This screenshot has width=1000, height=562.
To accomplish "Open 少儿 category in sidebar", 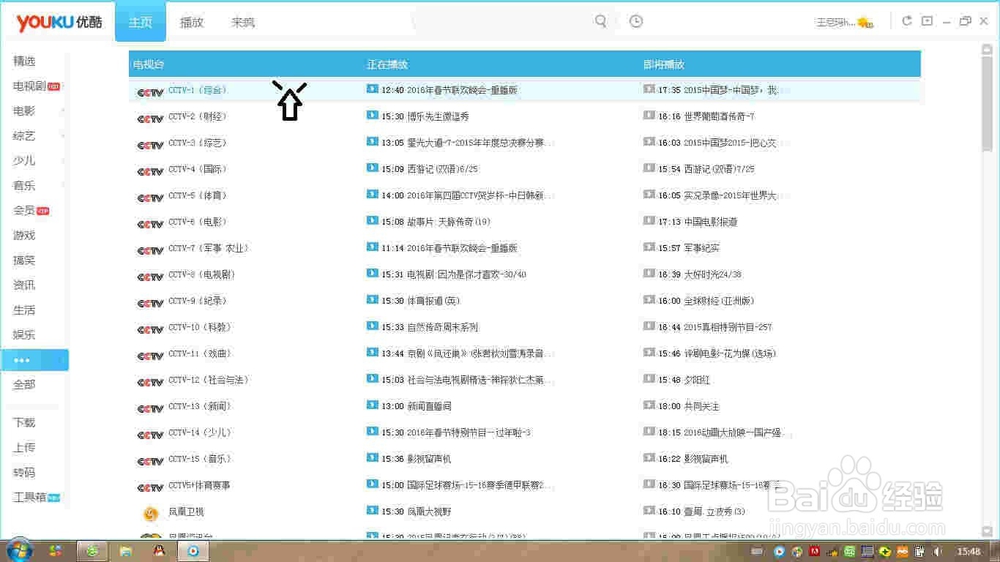I will (24, 161).
